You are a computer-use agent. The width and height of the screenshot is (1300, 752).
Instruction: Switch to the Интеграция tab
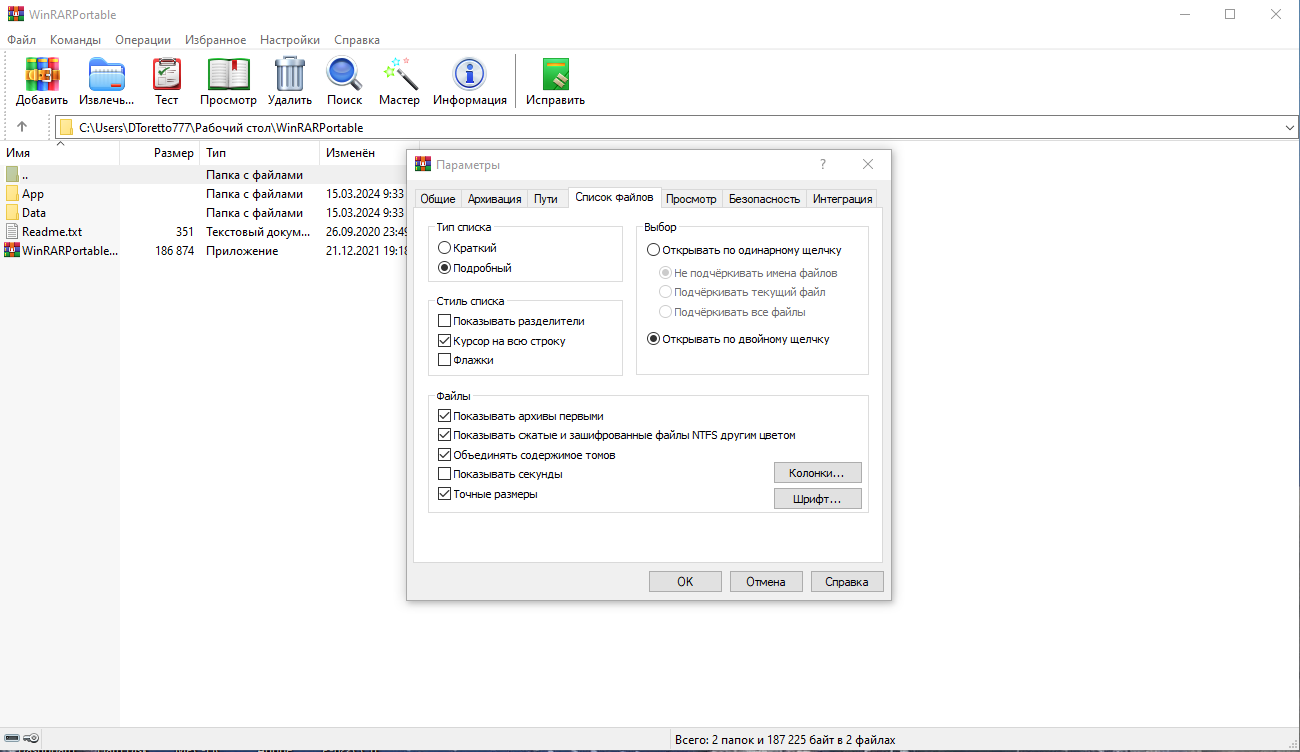pyautogui.click(x=842, y=199)
